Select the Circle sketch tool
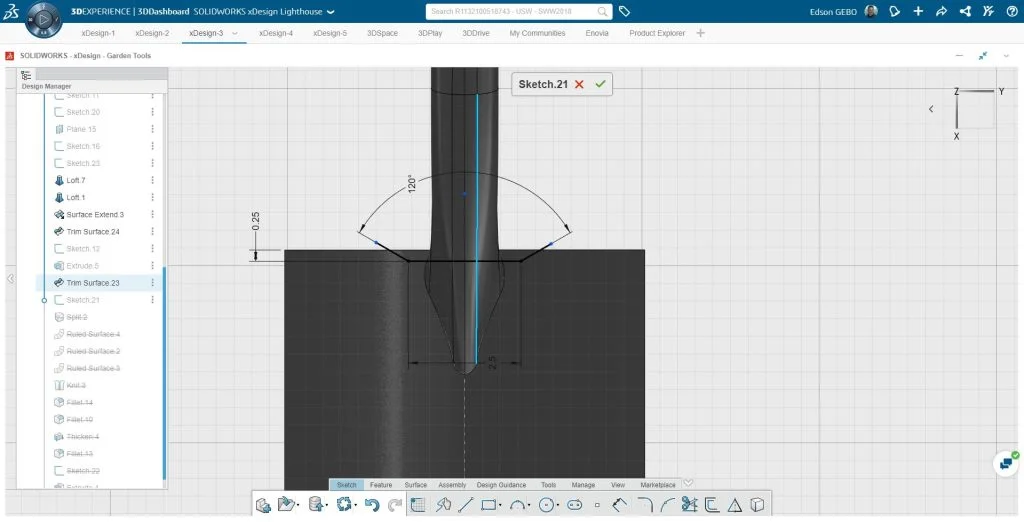This screenshot has height=522, width=1024. (547, 505)
